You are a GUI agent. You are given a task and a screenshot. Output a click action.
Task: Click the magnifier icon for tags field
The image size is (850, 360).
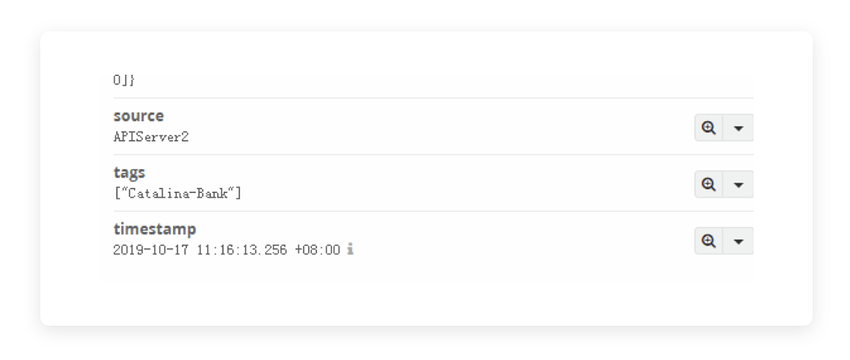point(709,184)
